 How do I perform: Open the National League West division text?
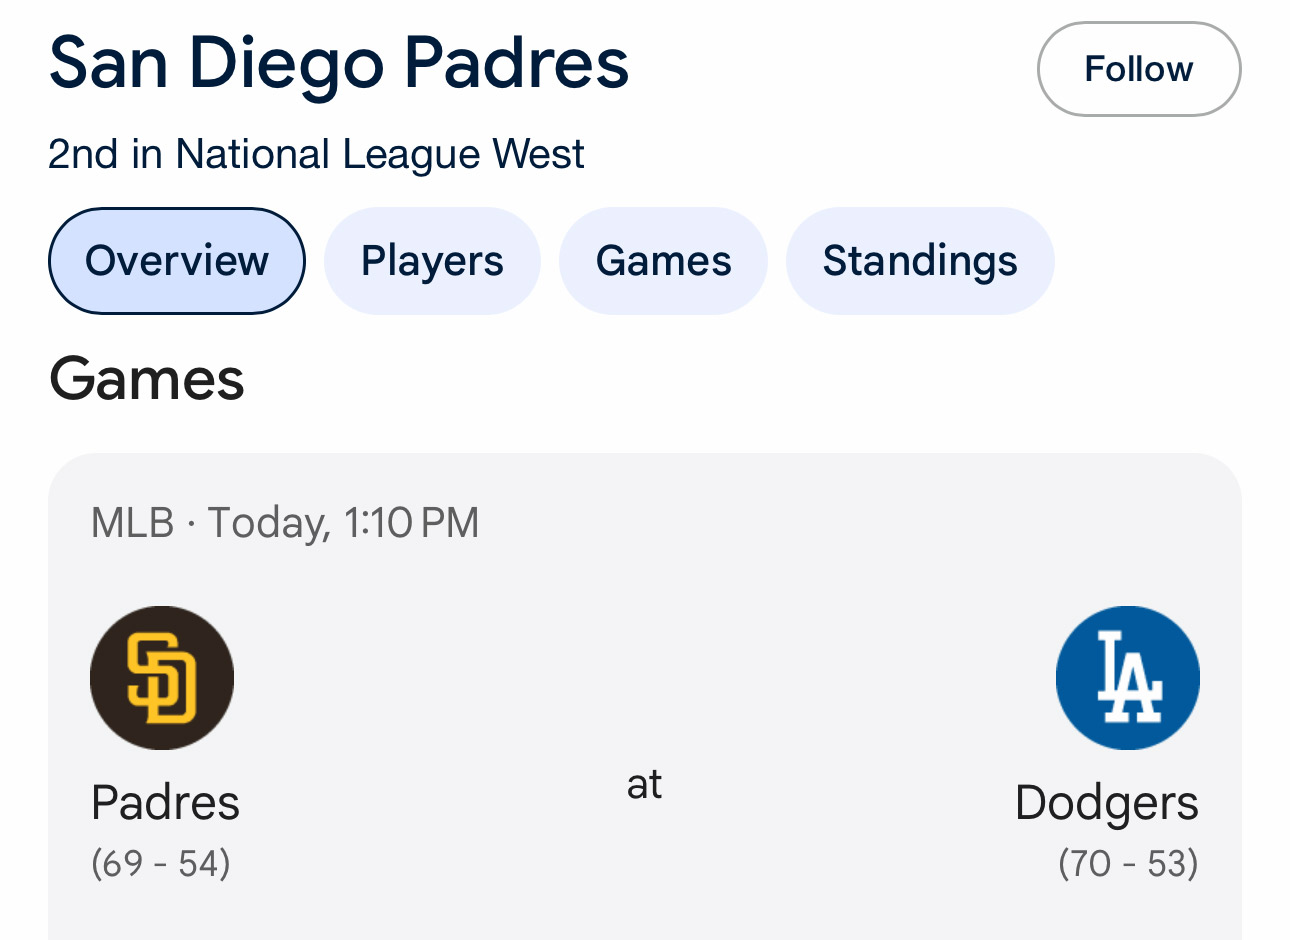click(380, 154)
